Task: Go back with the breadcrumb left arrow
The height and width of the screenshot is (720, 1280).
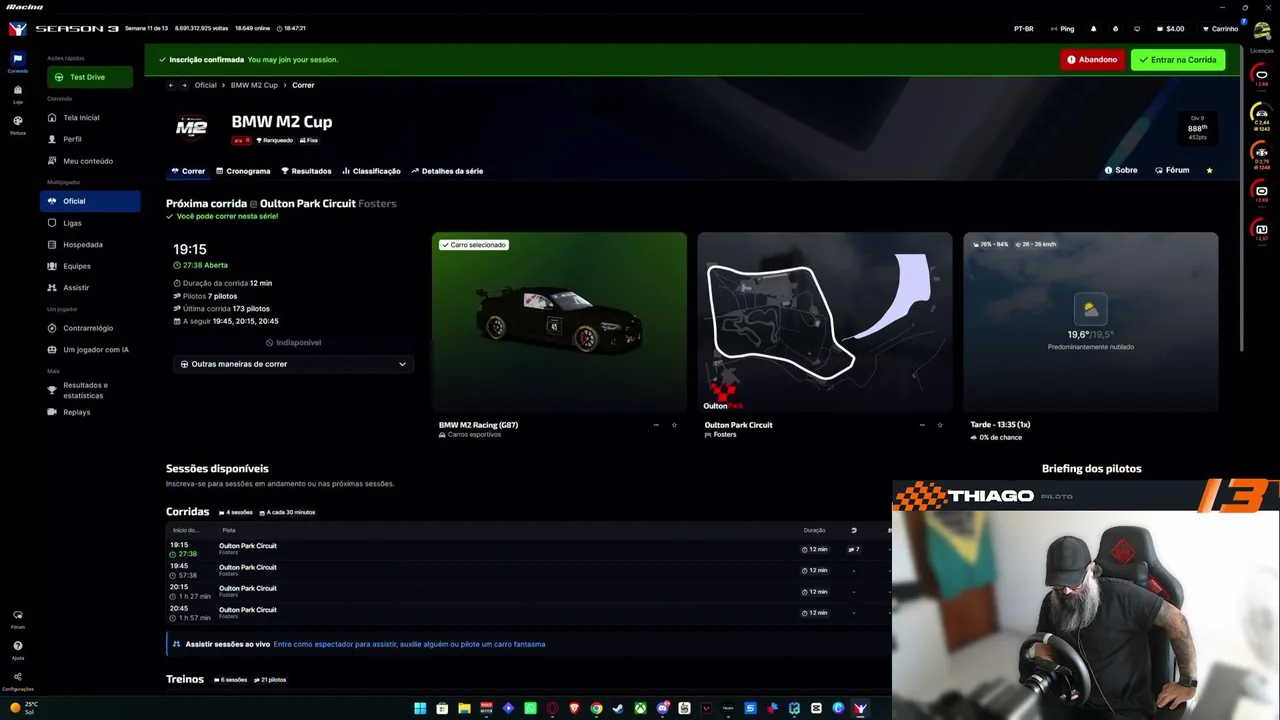Action: tap(171, 85)
